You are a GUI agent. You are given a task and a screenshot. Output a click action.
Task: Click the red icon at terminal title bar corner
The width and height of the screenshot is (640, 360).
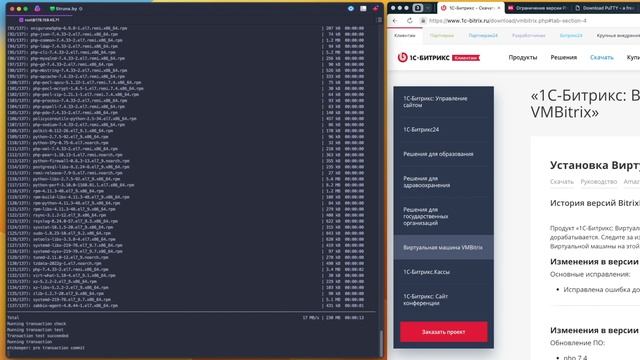point(376,8)
